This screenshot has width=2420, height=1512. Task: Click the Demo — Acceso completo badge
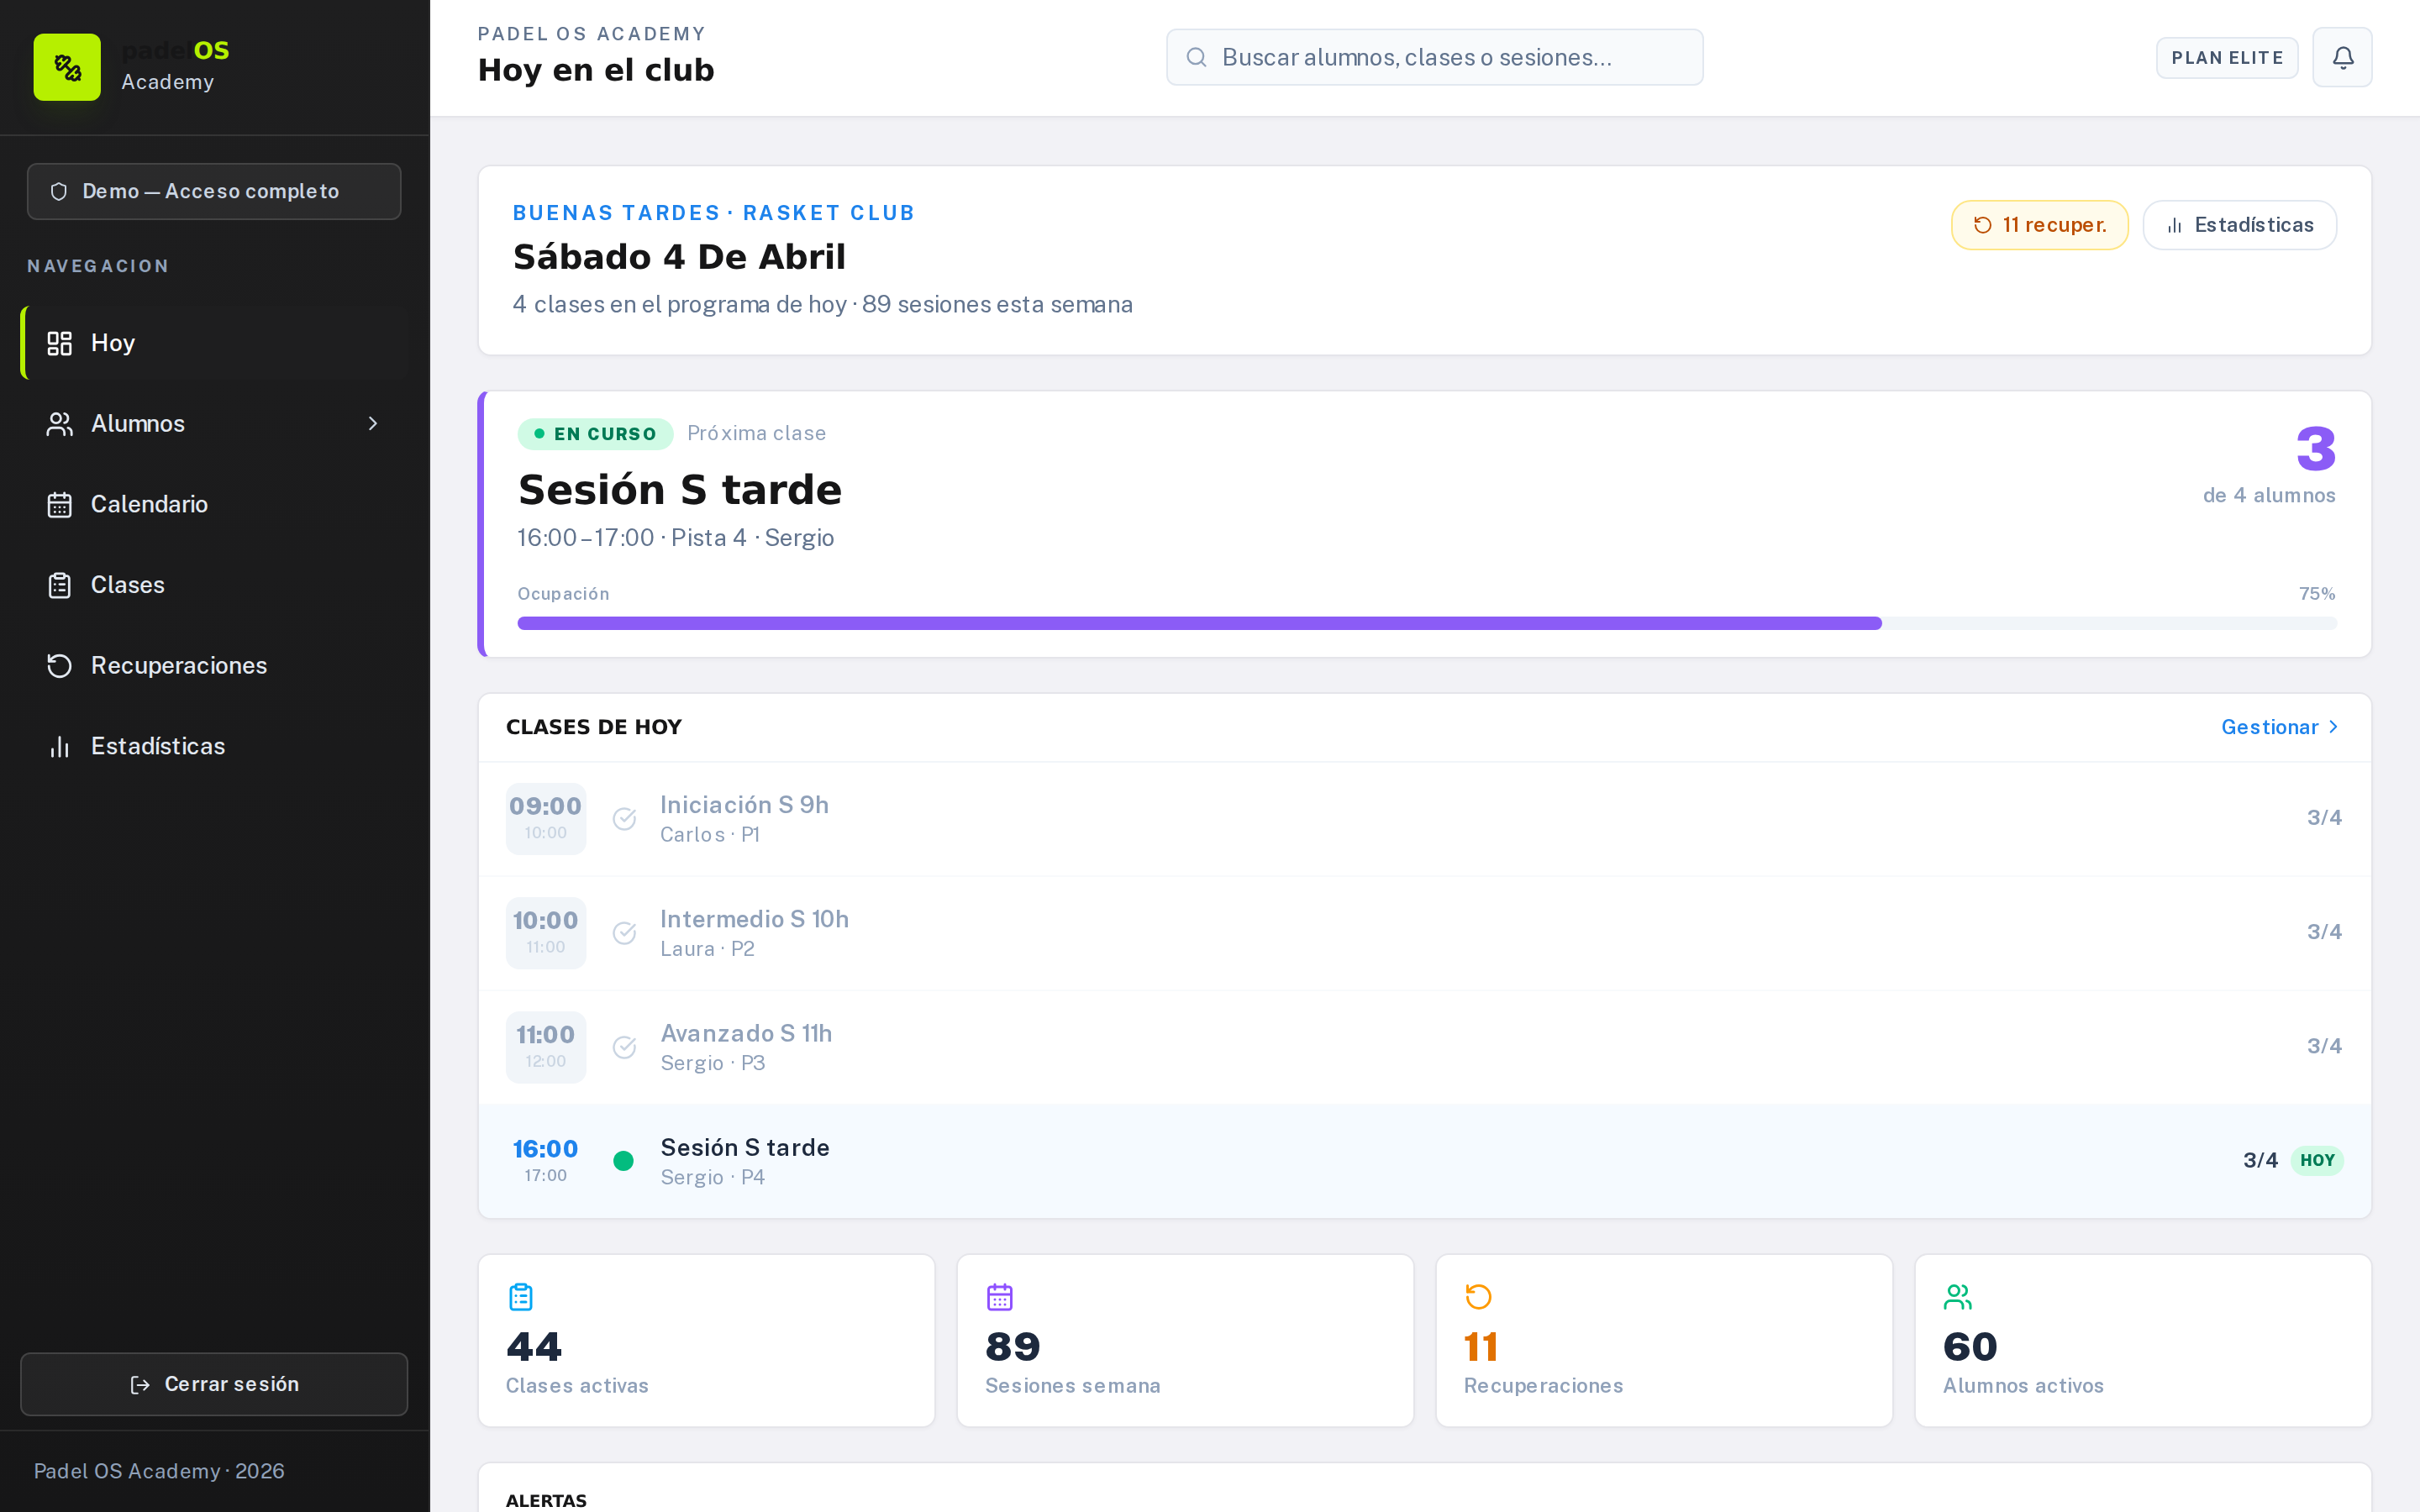(214, 191)
